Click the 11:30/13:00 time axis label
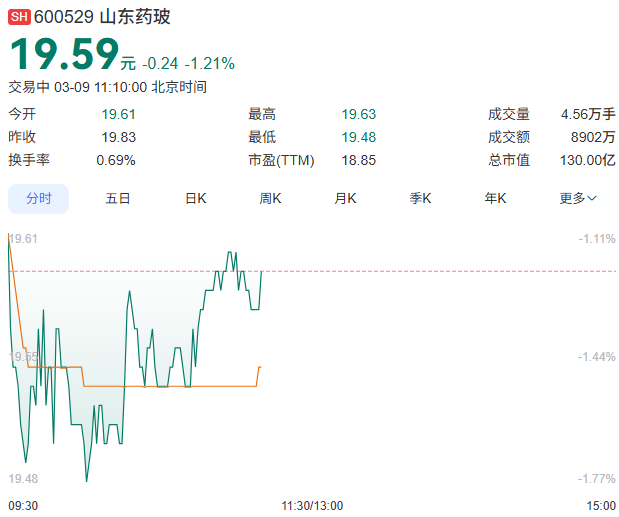This screenshot has width=619, height=517. [312, 506]
